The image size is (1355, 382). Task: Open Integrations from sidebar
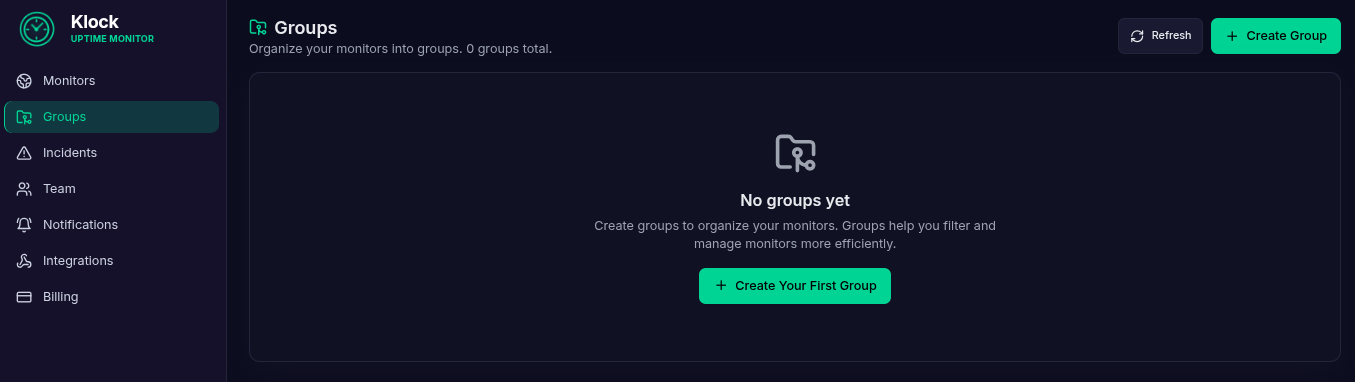(111, 261)
